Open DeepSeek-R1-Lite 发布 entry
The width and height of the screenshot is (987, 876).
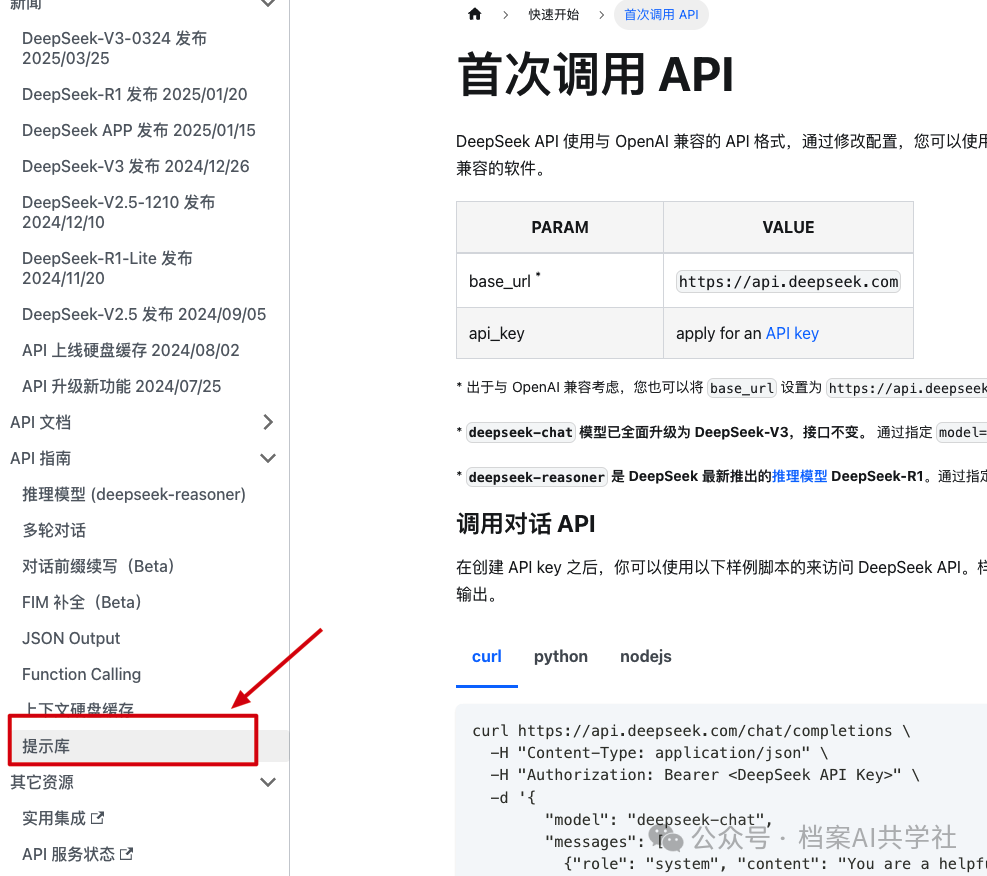[108, 268]
